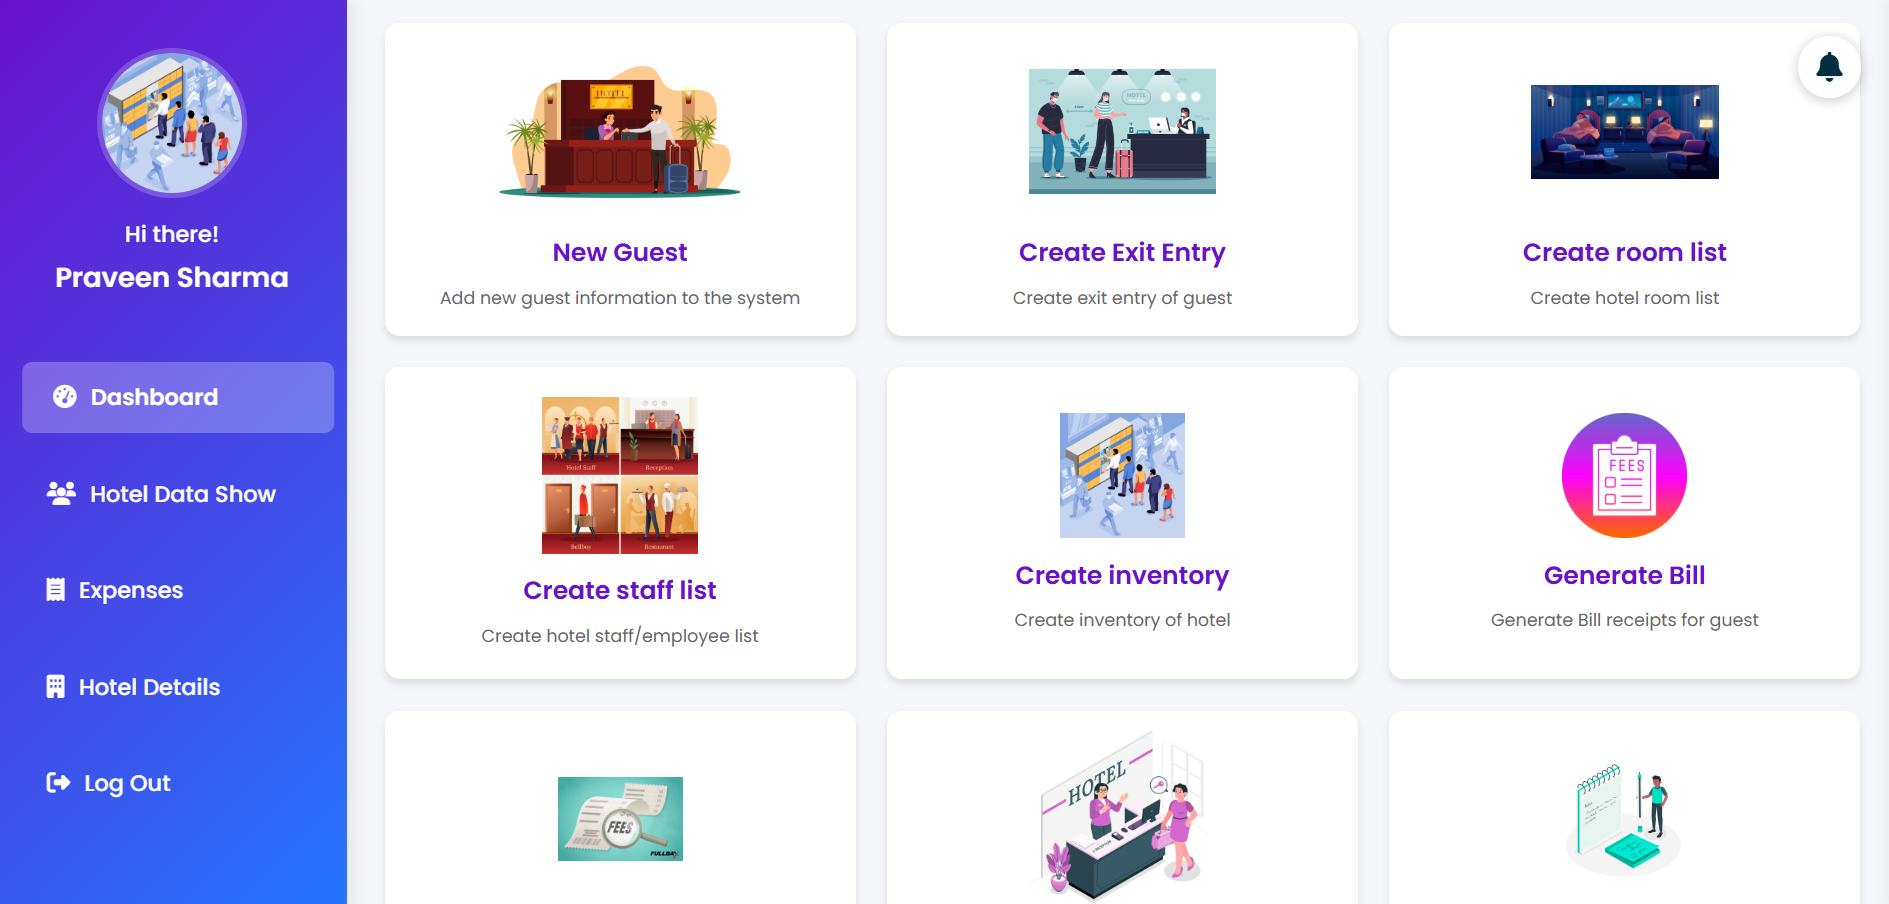Open the Create staff list link

(620, 591)
